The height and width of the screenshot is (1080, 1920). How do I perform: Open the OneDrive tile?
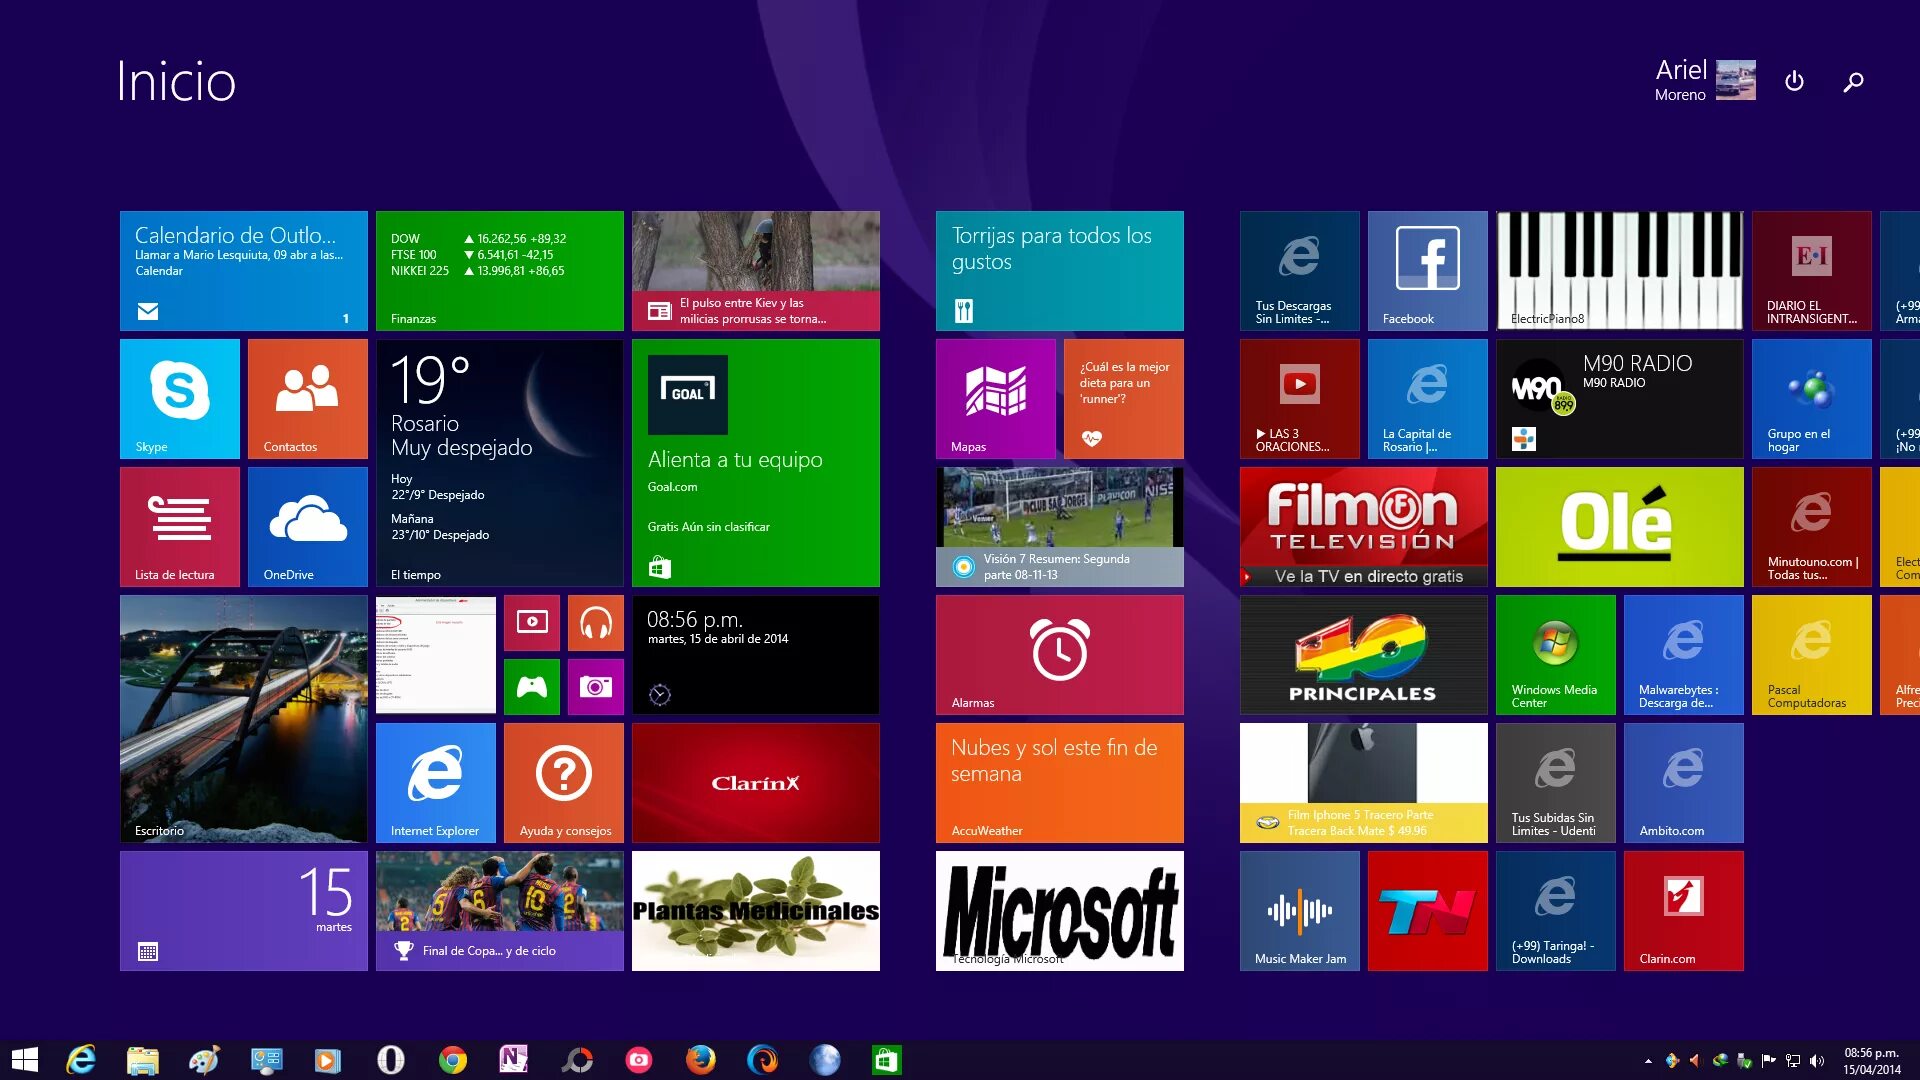coord(308,526)
